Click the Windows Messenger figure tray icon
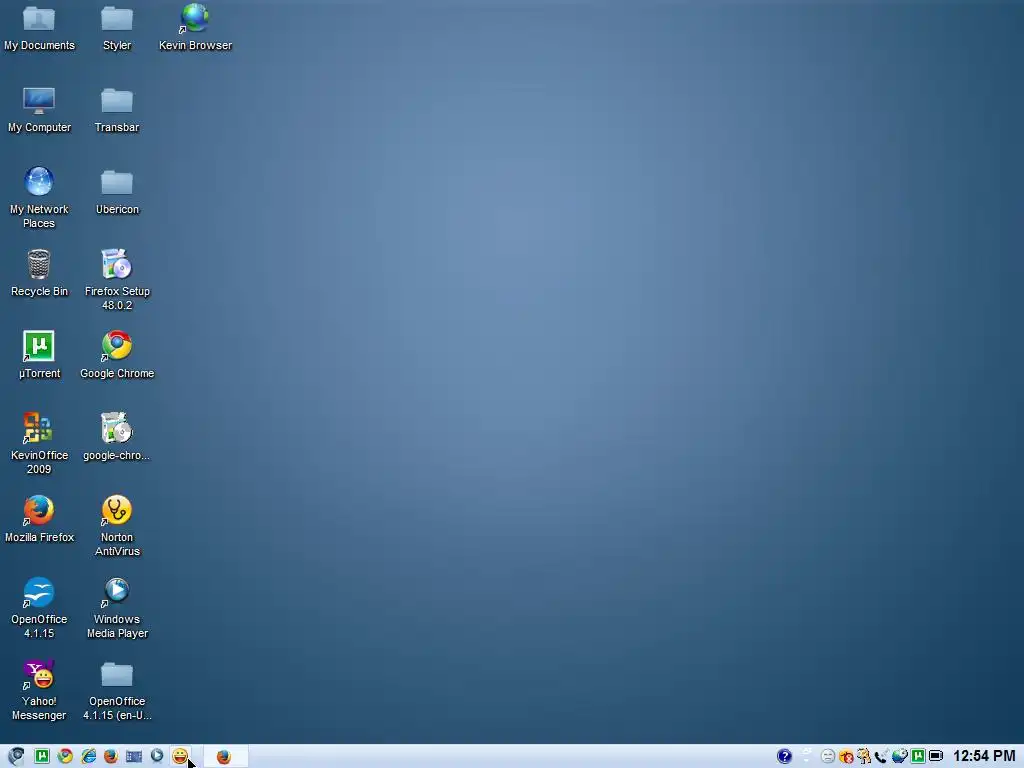Viewport: 1024px width, 768px height. coord(863,756)
